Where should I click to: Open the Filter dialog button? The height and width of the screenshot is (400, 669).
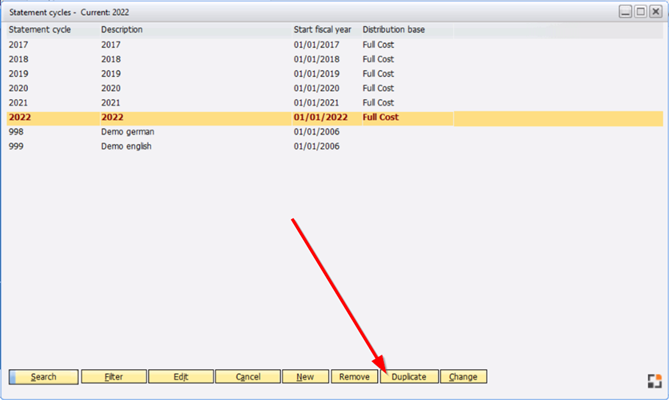[x=112, y=377]
